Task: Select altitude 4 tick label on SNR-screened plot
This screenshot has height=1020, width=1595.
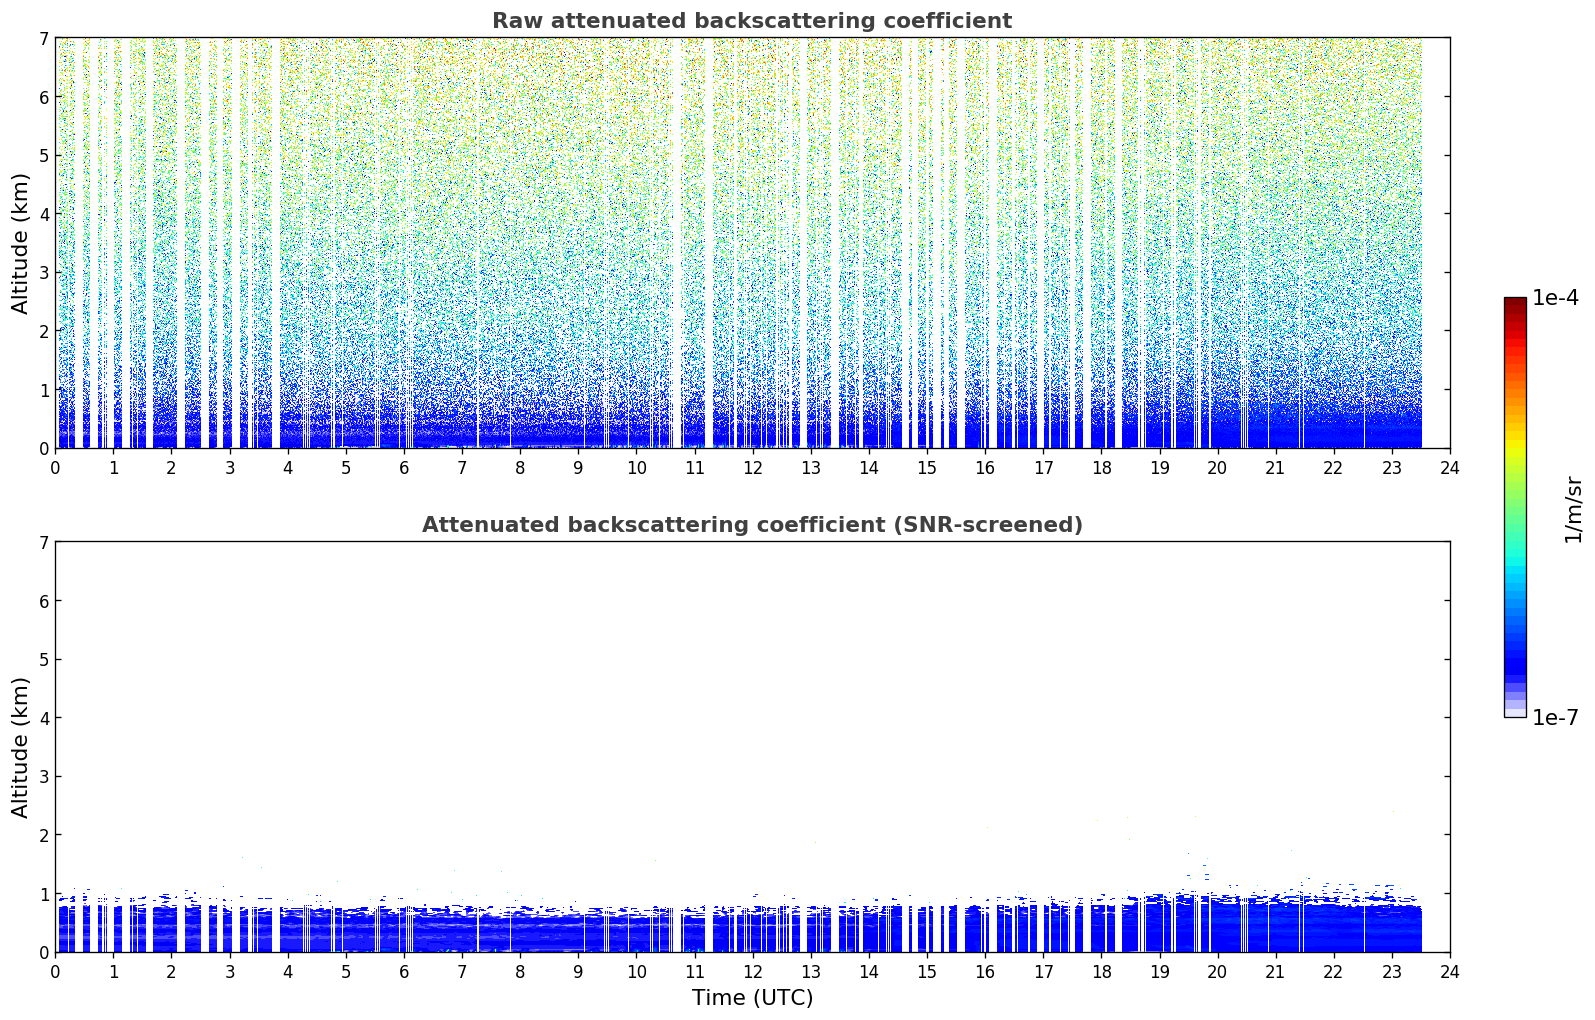Action: [43, 718]
